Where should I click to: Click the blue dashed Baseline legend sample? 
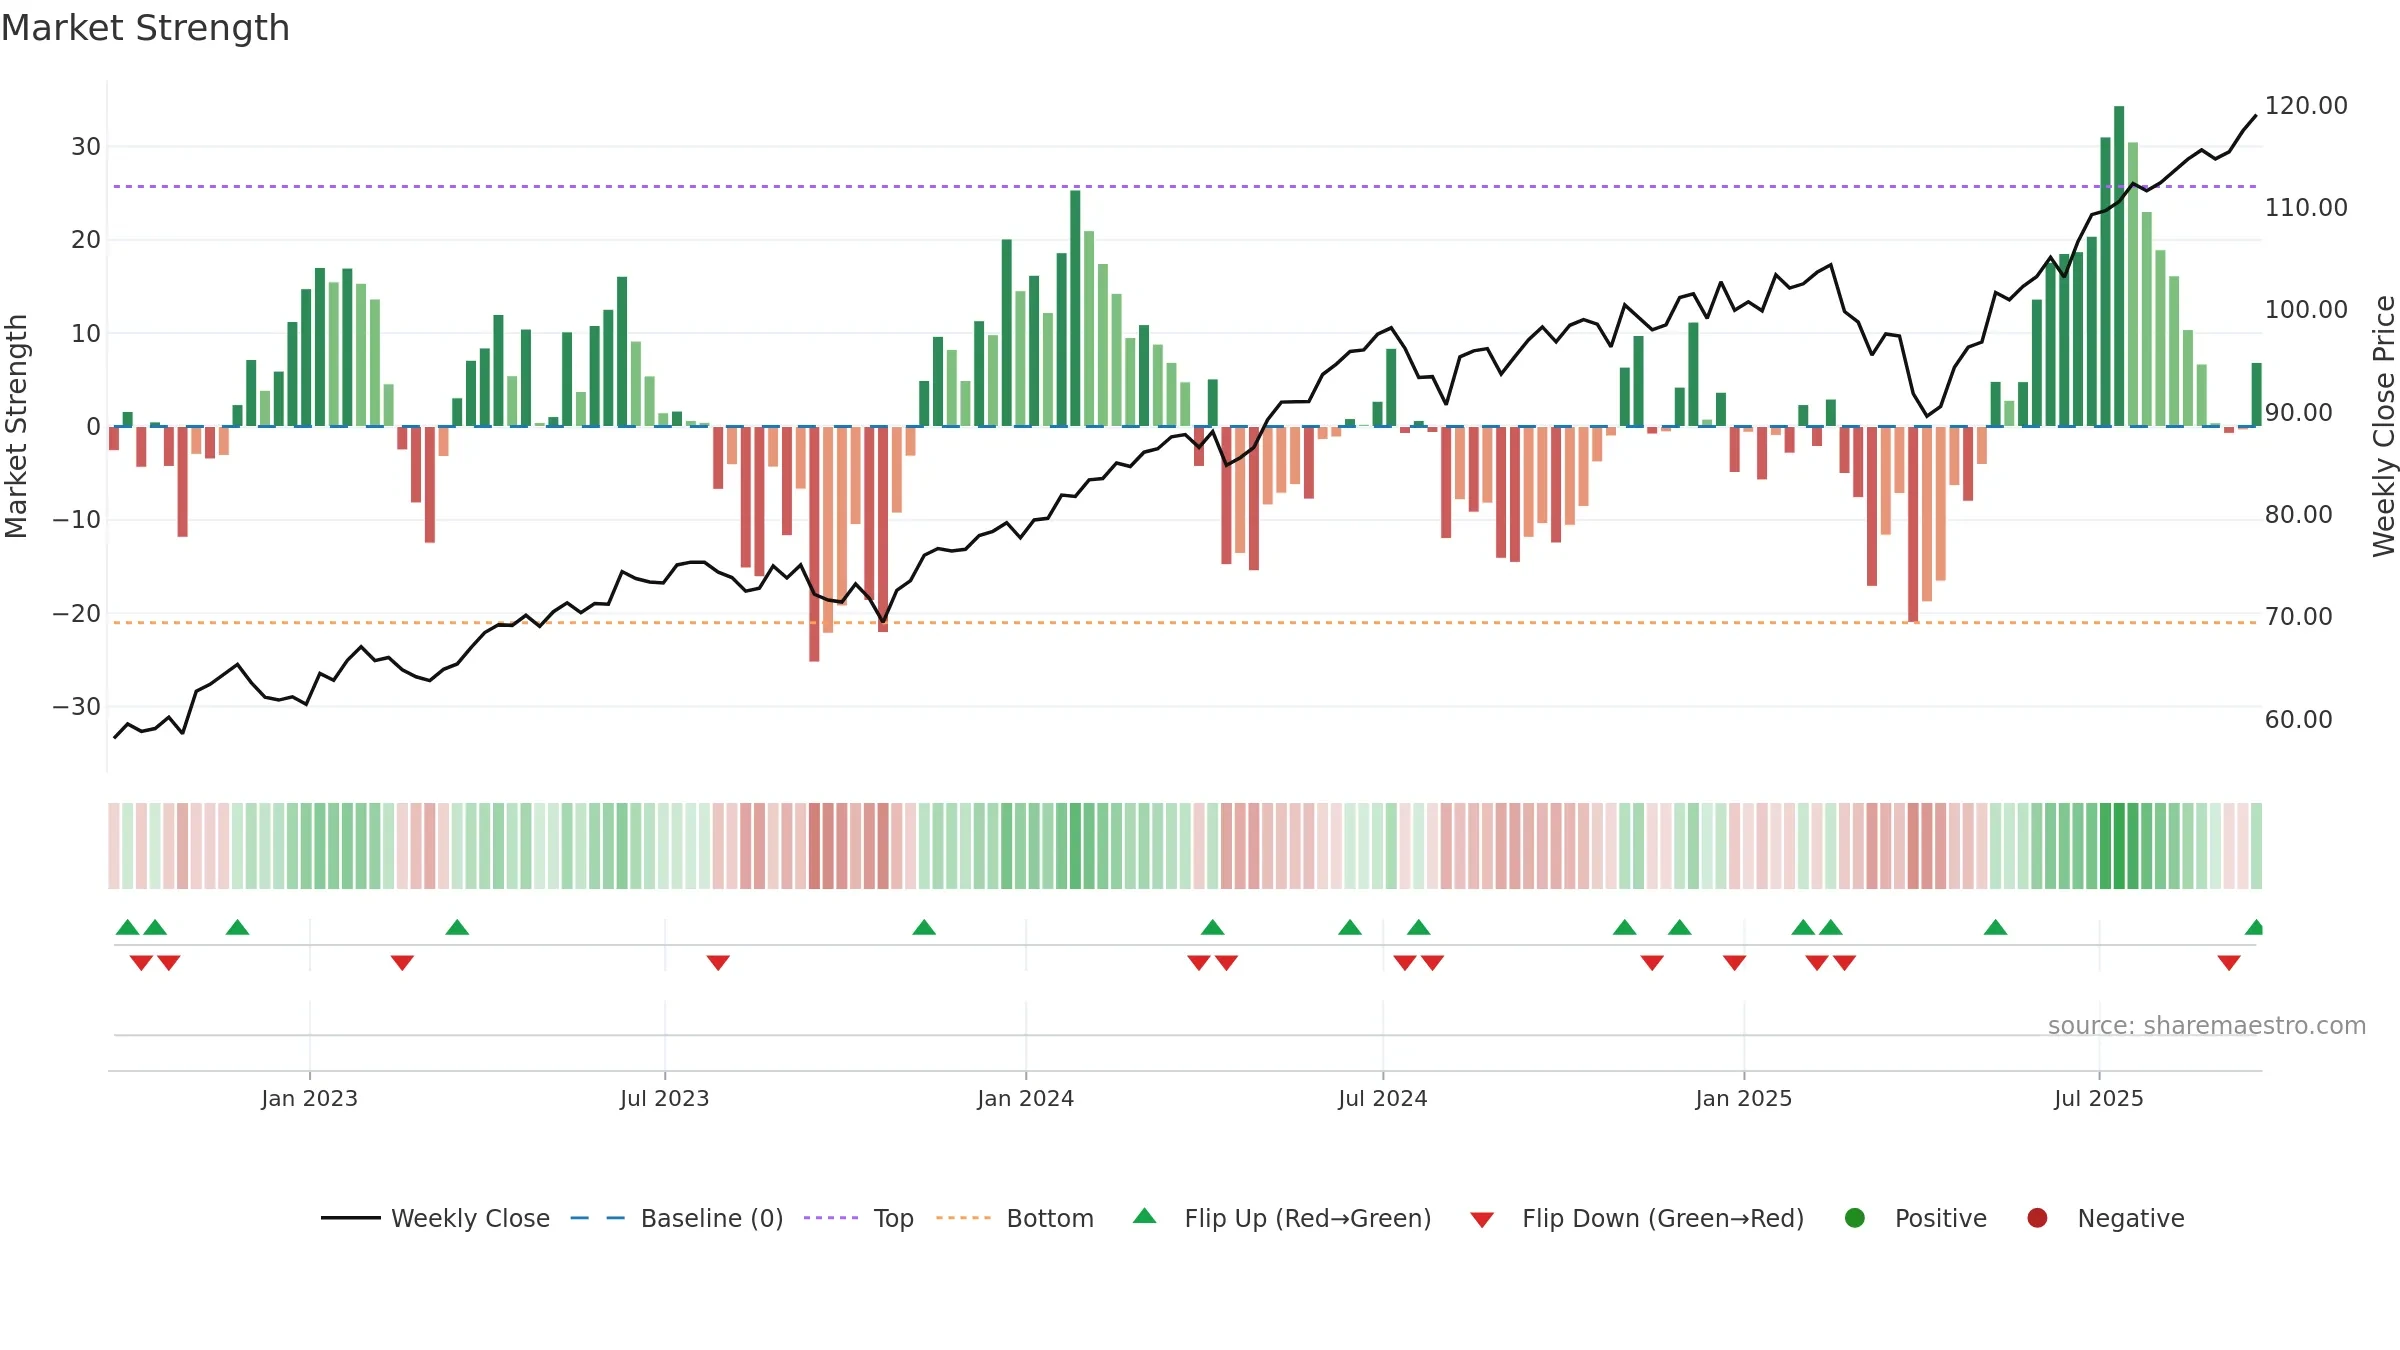[x=598, y=1218]
